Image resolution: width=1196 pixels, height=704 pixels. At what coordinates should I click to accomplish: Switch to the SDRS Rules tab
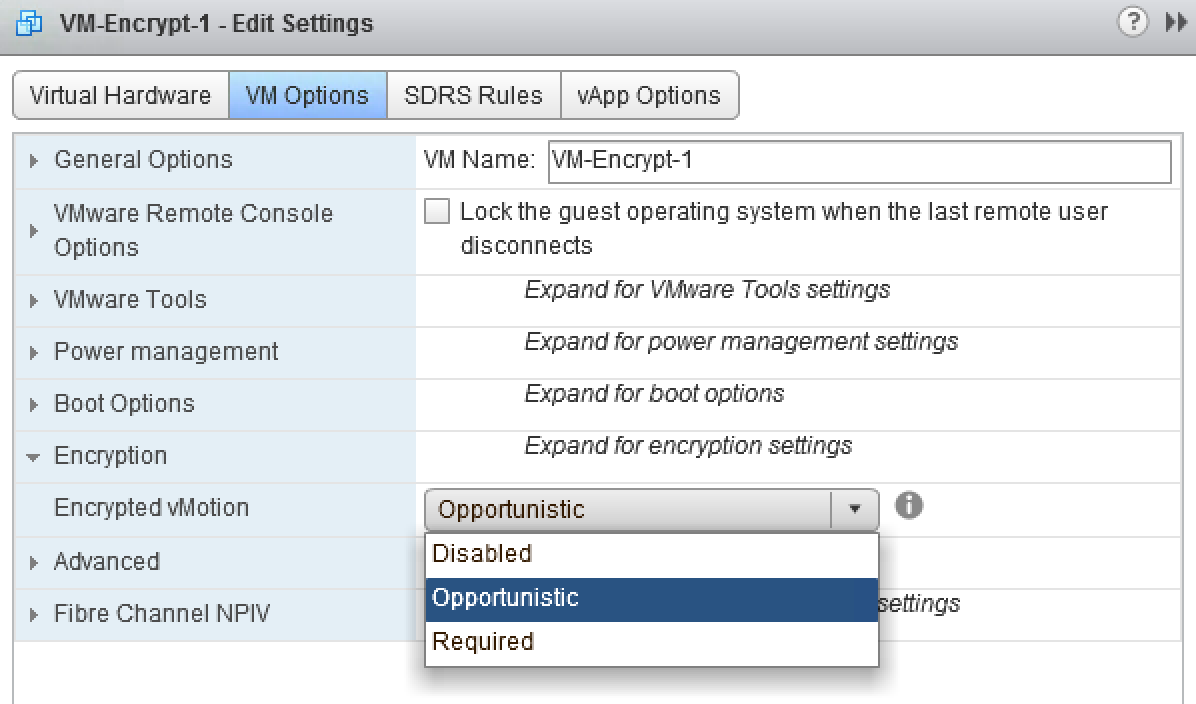pyautogui.click(x=473, y=96)
